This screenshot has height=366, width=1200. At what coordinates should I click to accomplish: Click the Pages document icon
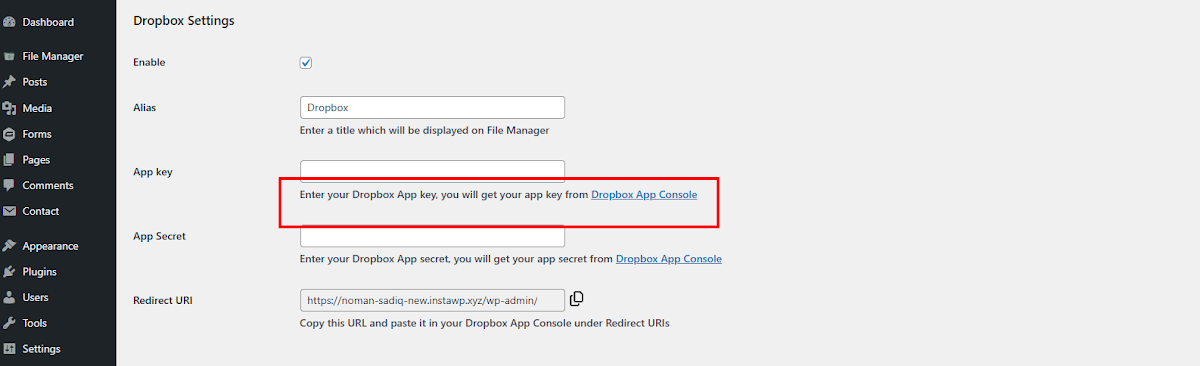click(x=9, y=160)
